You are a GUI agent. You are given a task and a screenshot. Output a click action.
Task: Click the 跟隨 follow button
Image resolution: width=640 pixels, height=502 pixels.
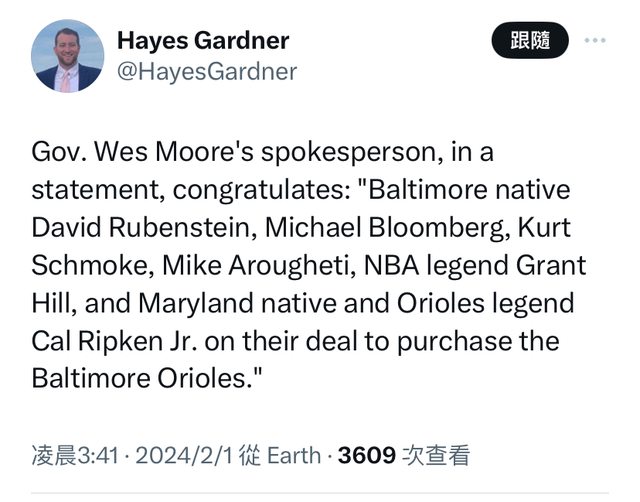point(530,41)
